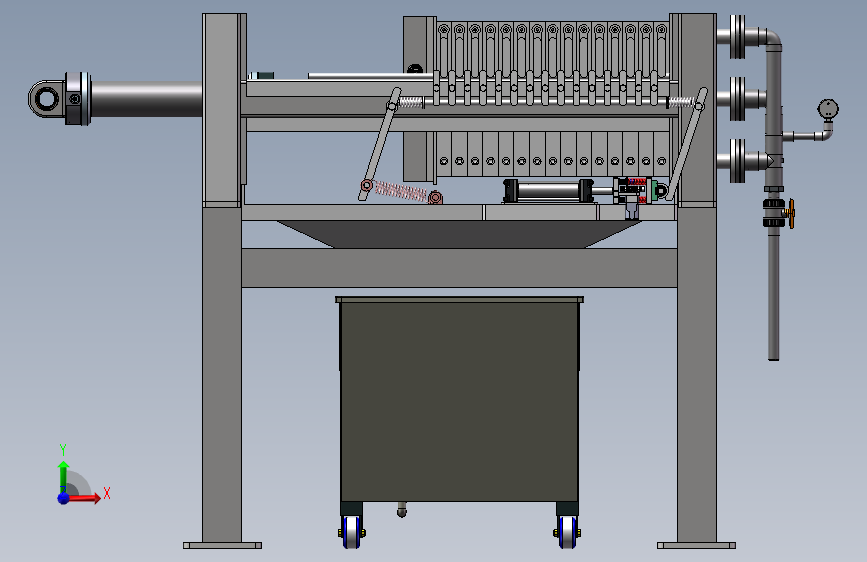Select the dark trapezoidal drip tray
The image size is (867, 562).
pos(459,234)
